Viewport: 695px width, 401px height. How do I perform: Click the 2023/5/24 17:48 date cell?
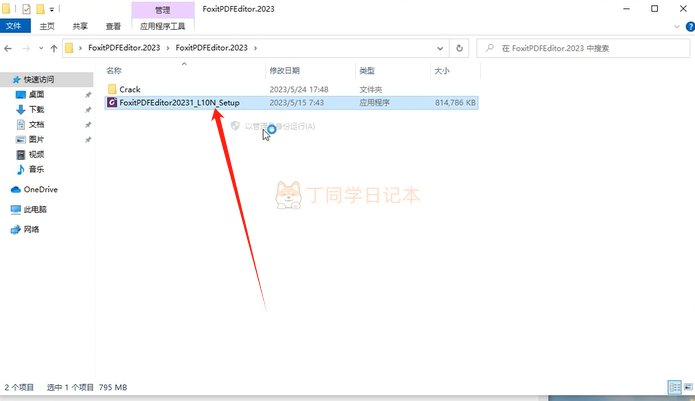pos(299,89)
